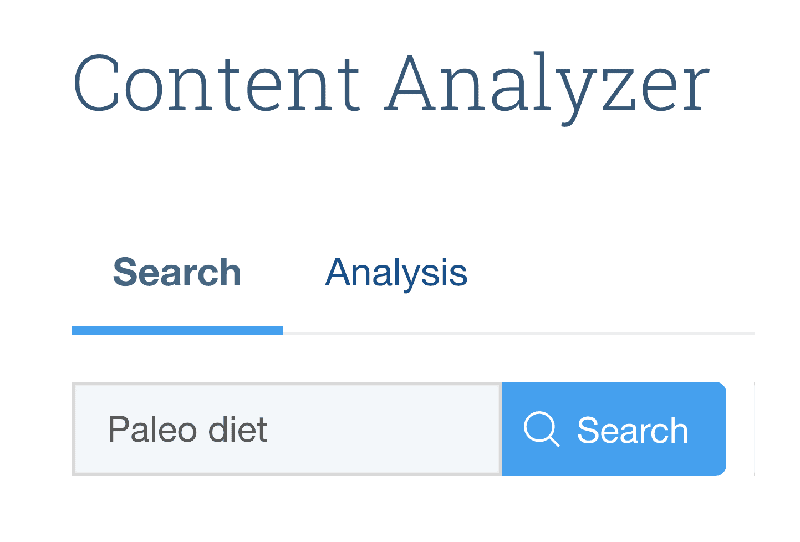Switch to the Analysis tab
This screenshot has height=542, width=800.
pyautogui.click(x=396, y=273)
